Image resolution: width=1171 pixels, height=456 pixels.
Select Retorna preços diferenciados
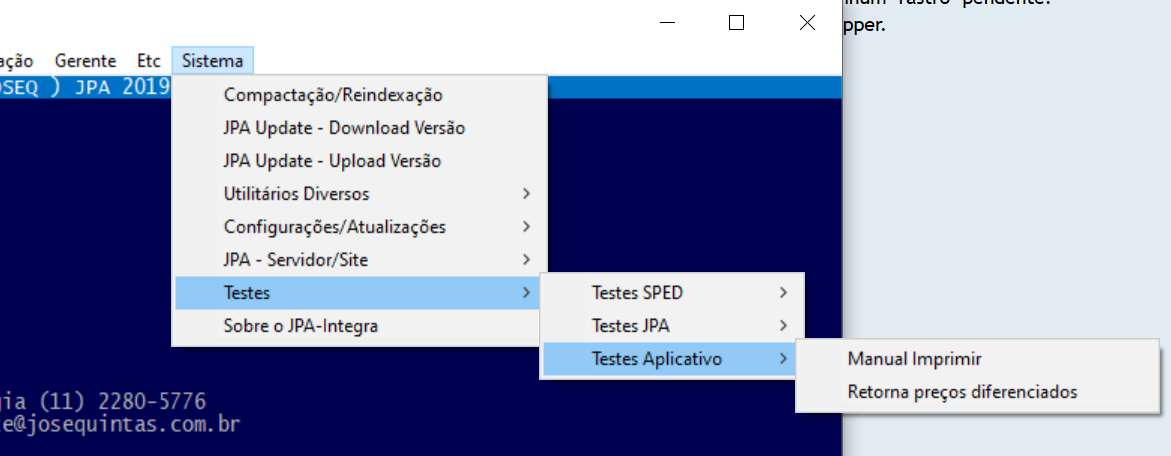coord(962,392)
